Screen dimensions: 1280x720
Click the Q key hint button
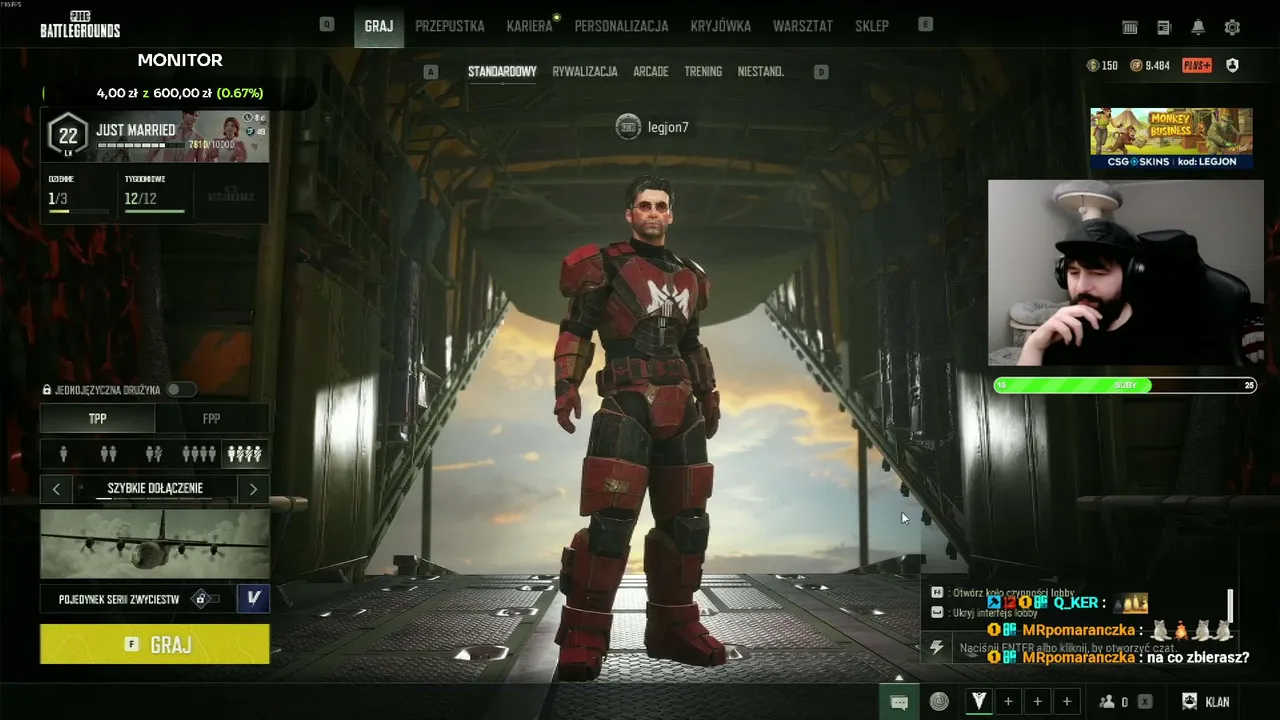tap(327, 24)
